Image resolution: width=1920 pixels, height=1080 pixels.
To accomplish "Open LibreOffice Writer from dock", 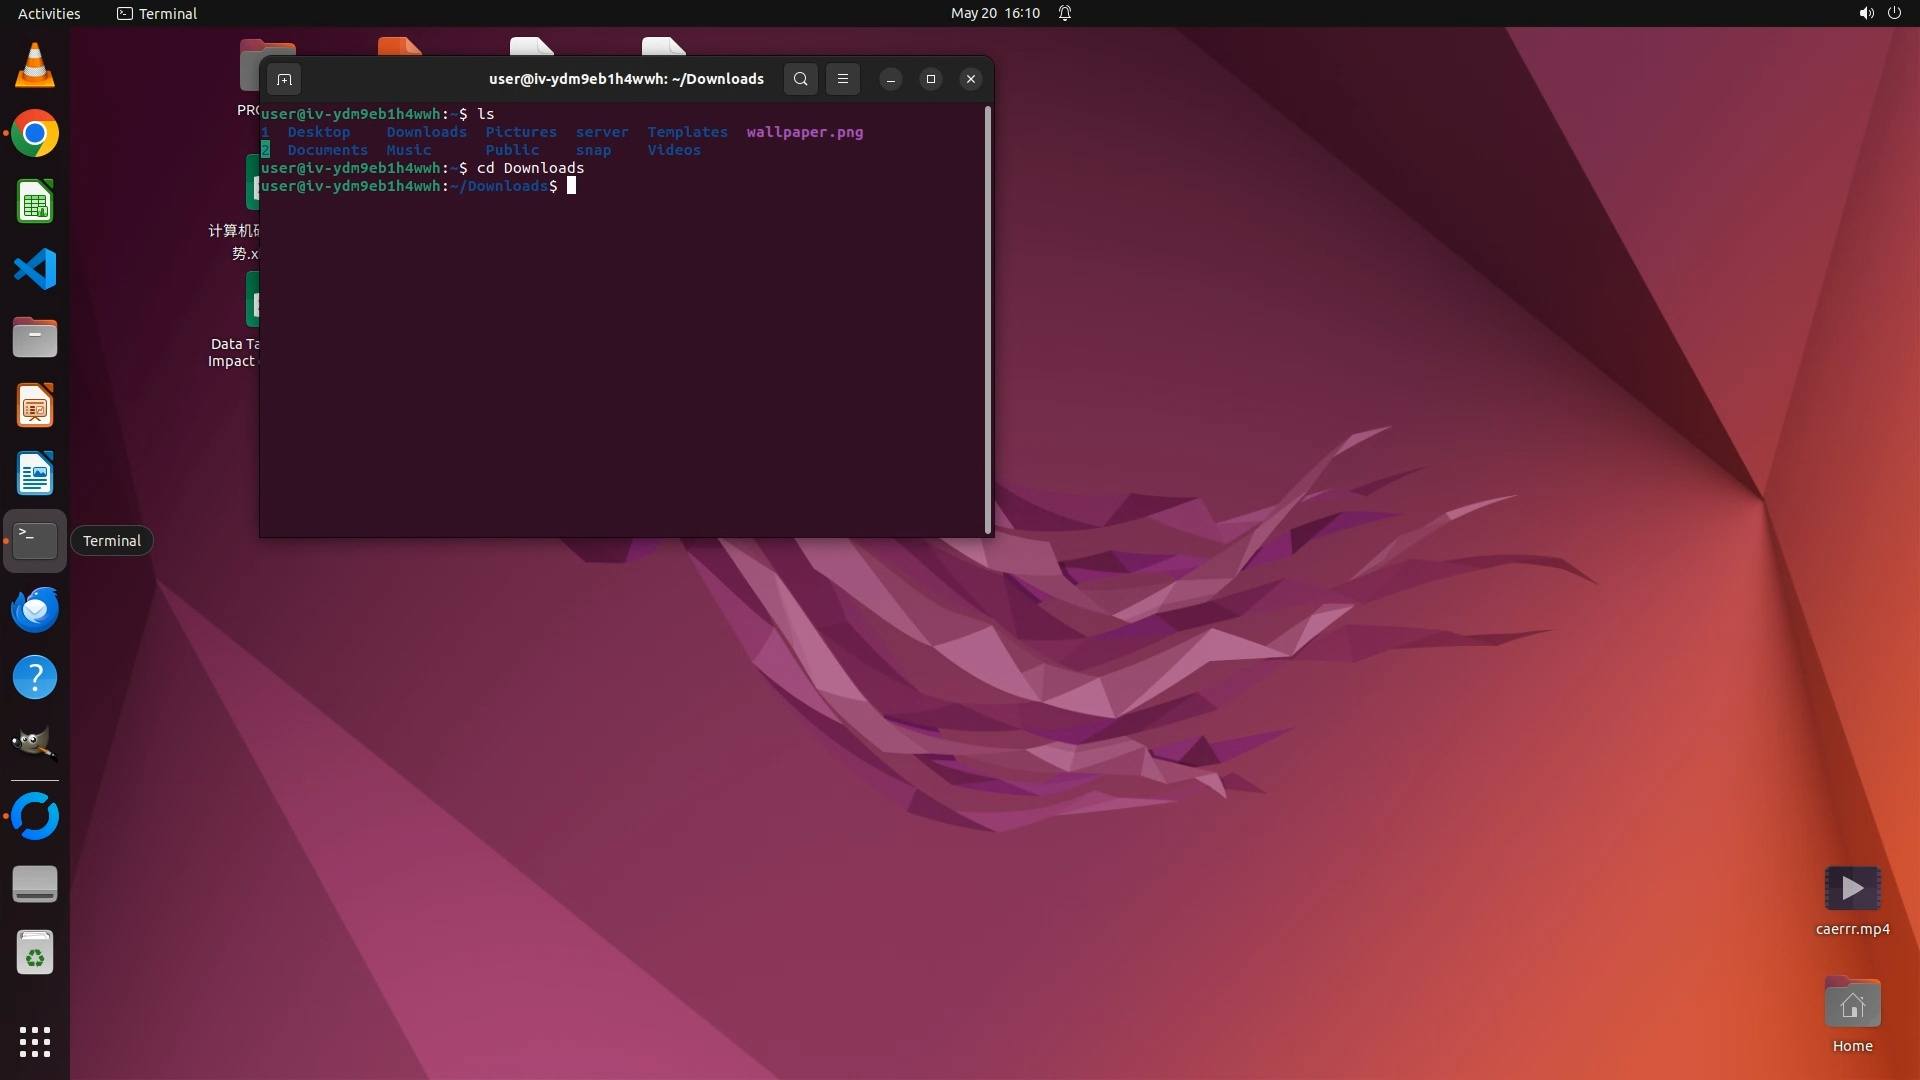I will pyautogui.click(x=35, y=474).
